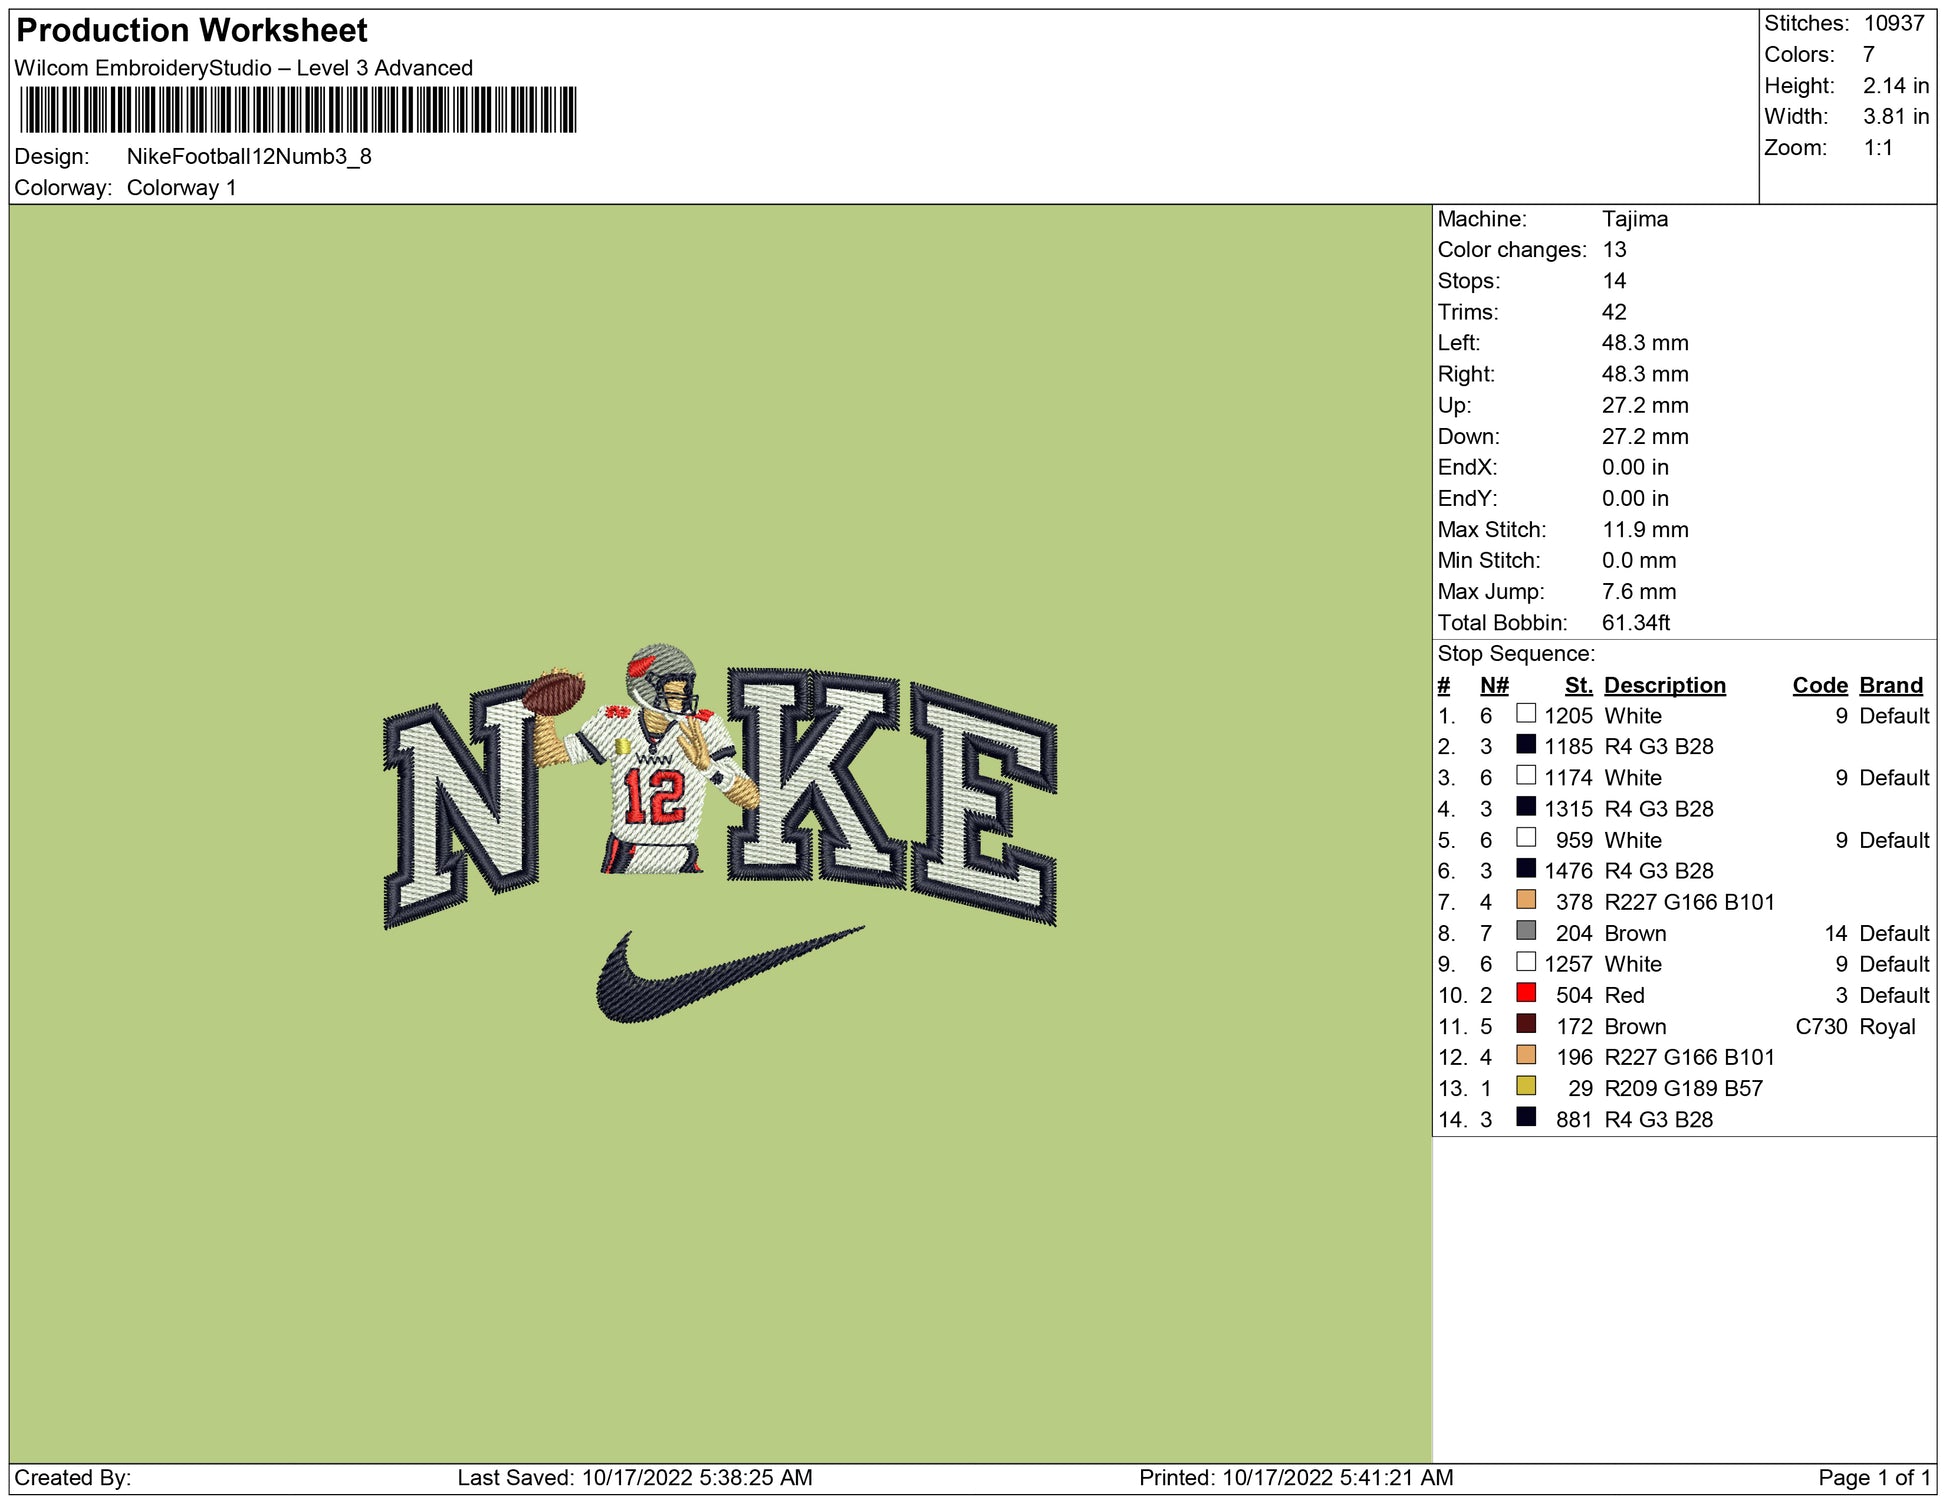The width and height of the screenshot is (1946, 1497).
Task: Click the Brand column header
Action: click(1890, 685)
